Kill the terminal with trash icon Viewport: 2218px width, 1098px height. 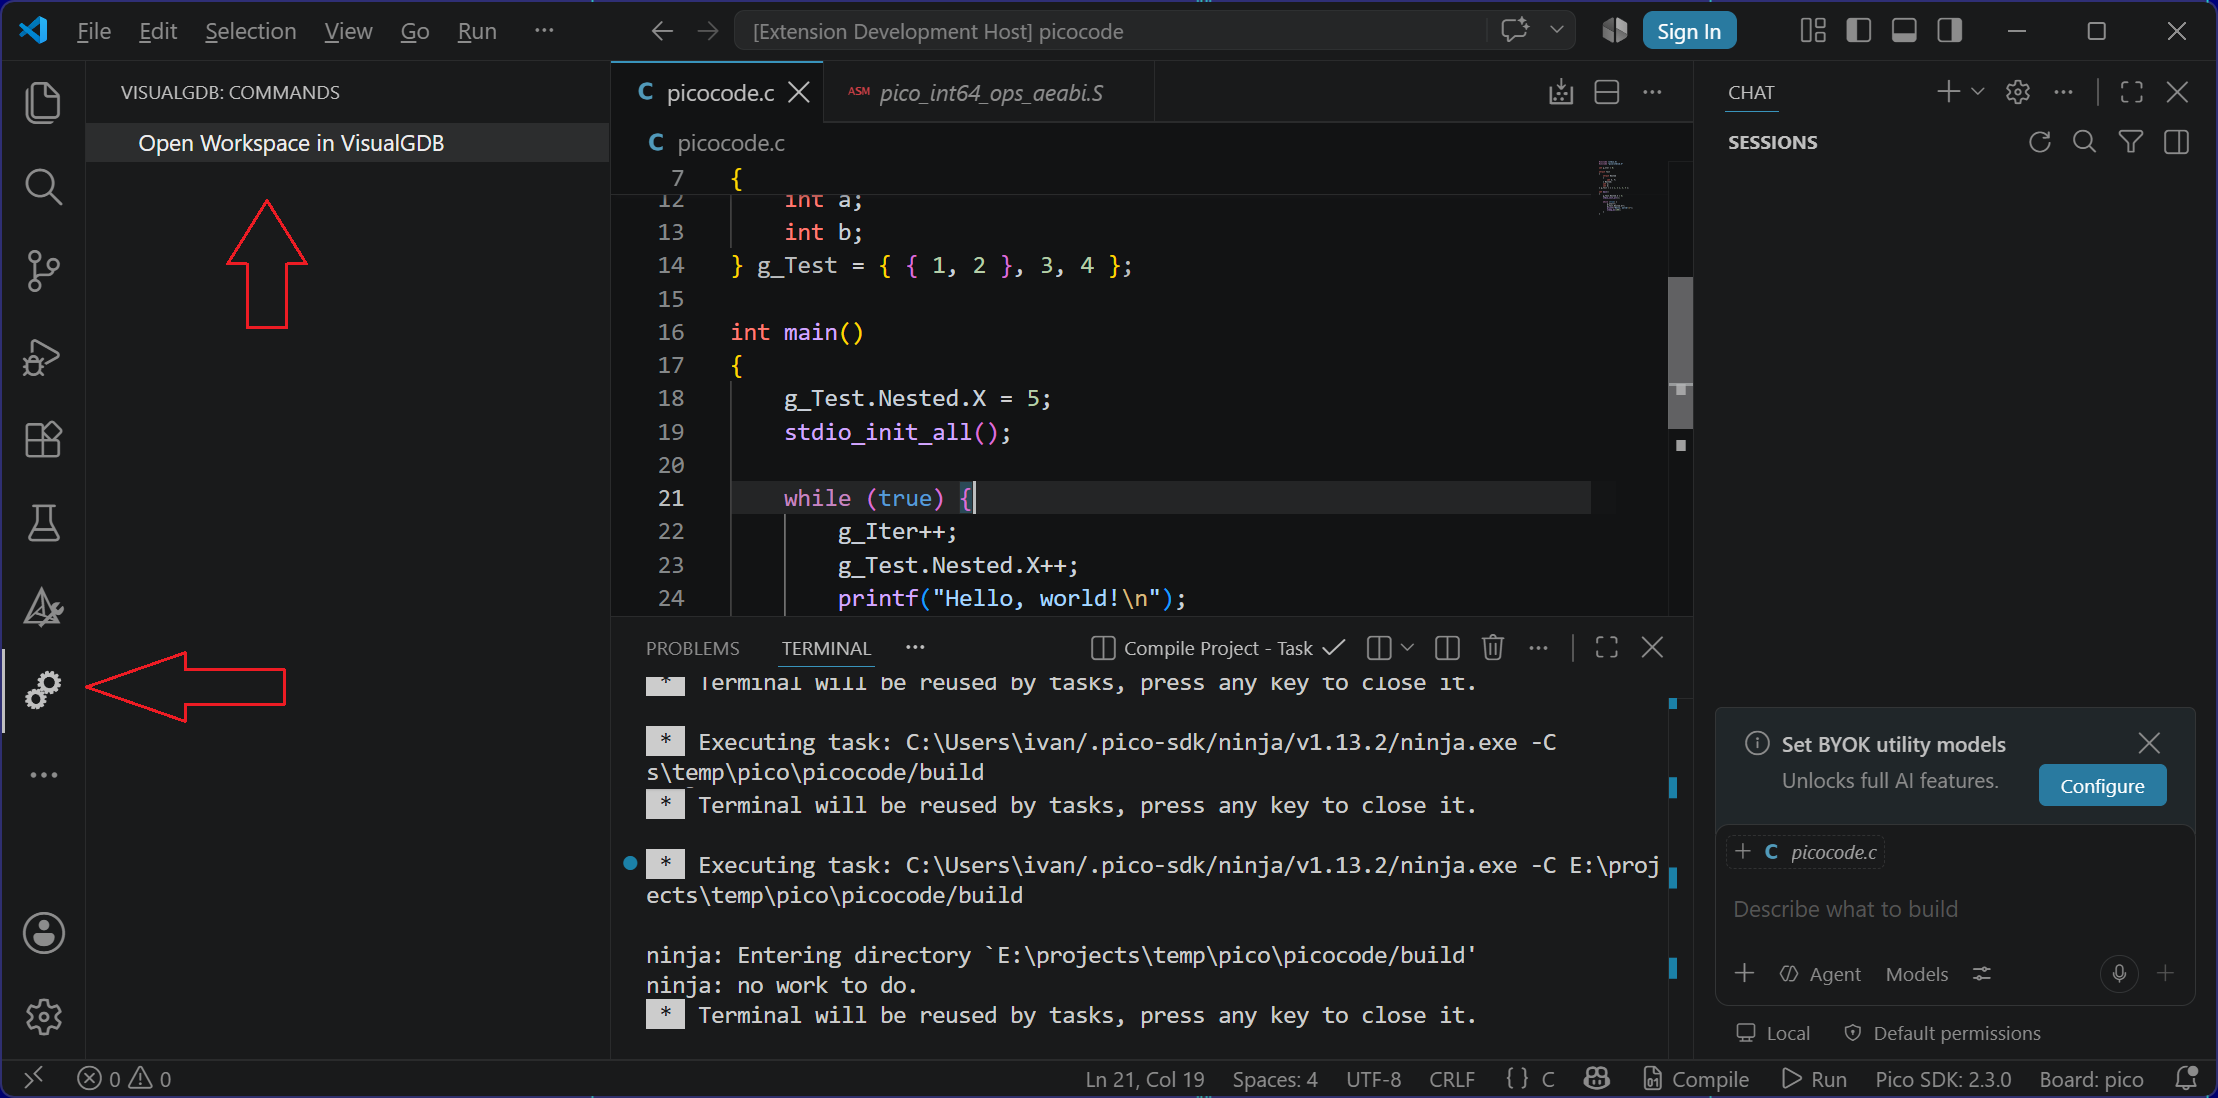[x=1493, y=648]
